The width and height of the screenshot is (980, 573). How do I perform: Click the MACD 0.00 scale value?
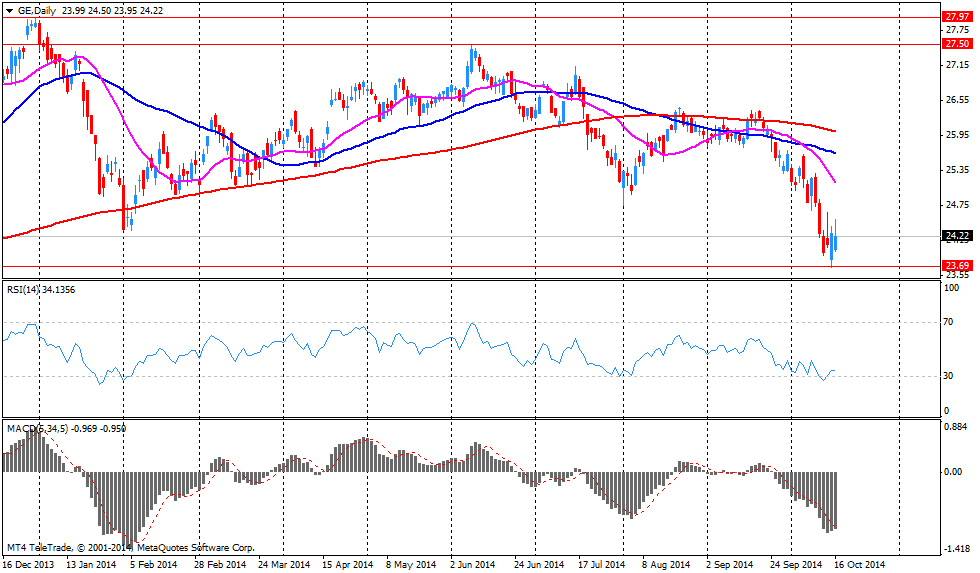(x=954, y=471)
